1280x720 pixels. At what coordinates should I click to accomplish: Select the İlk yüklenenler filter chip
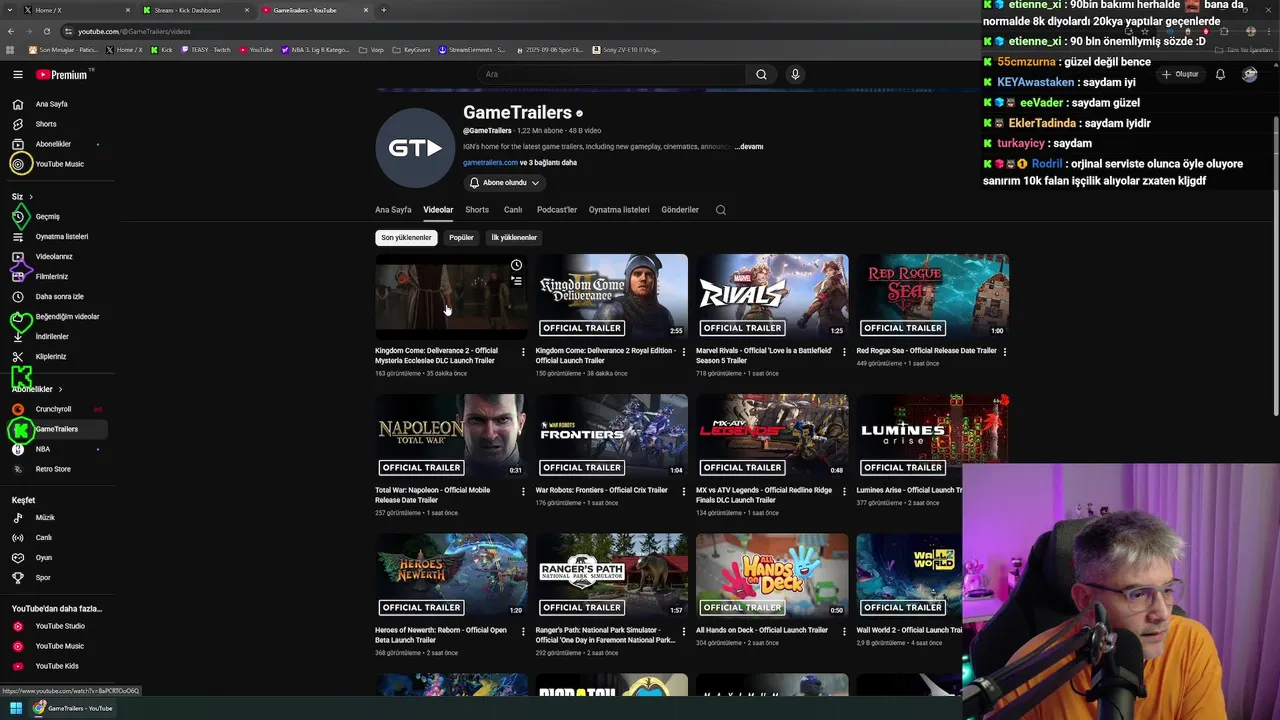pyautogui.click(x=514, y=238)
